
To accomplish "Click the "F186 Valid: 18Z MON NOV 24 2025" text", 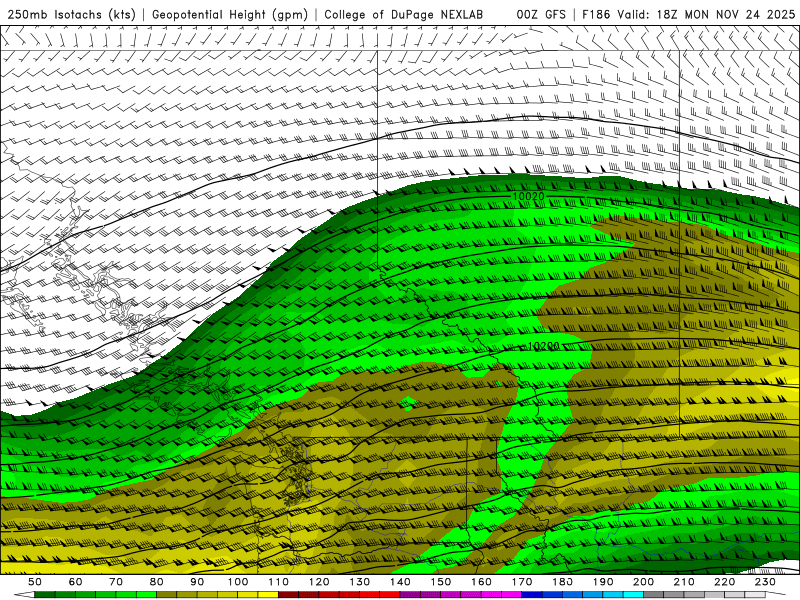I will 688,14.
